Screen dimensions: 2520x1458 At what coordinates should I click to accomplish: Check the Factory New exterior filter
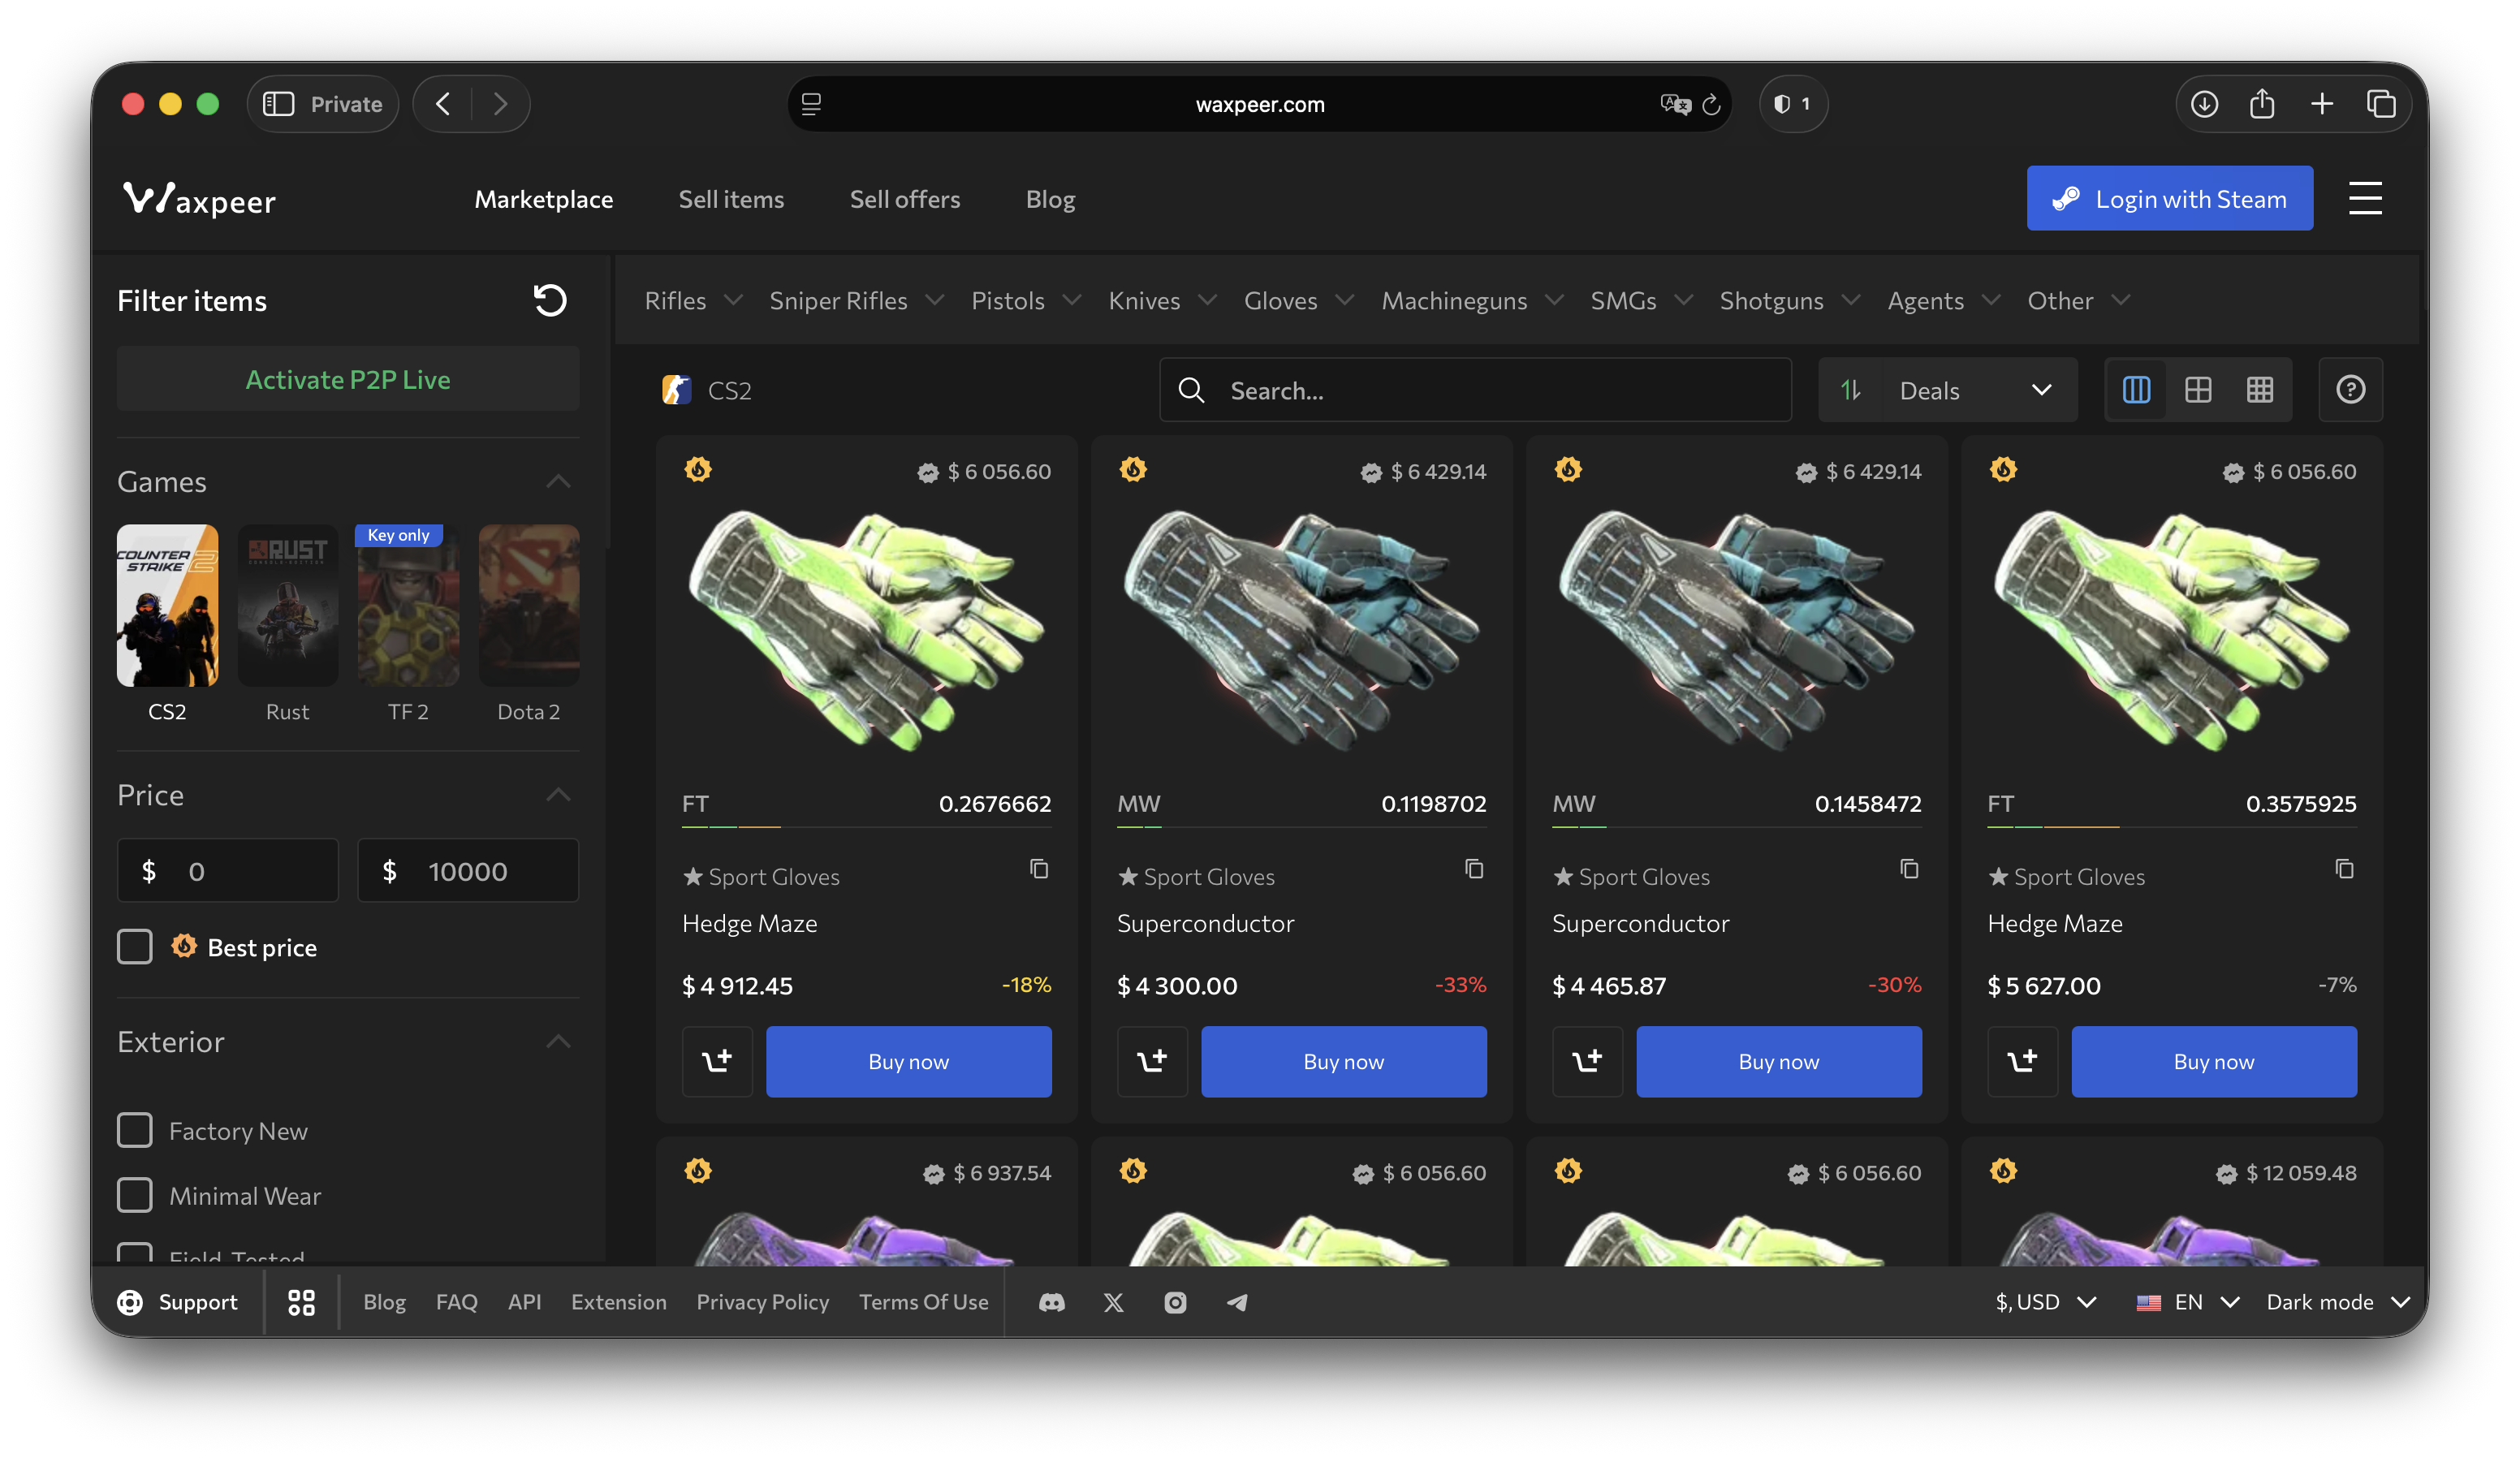pos(135,1130)
